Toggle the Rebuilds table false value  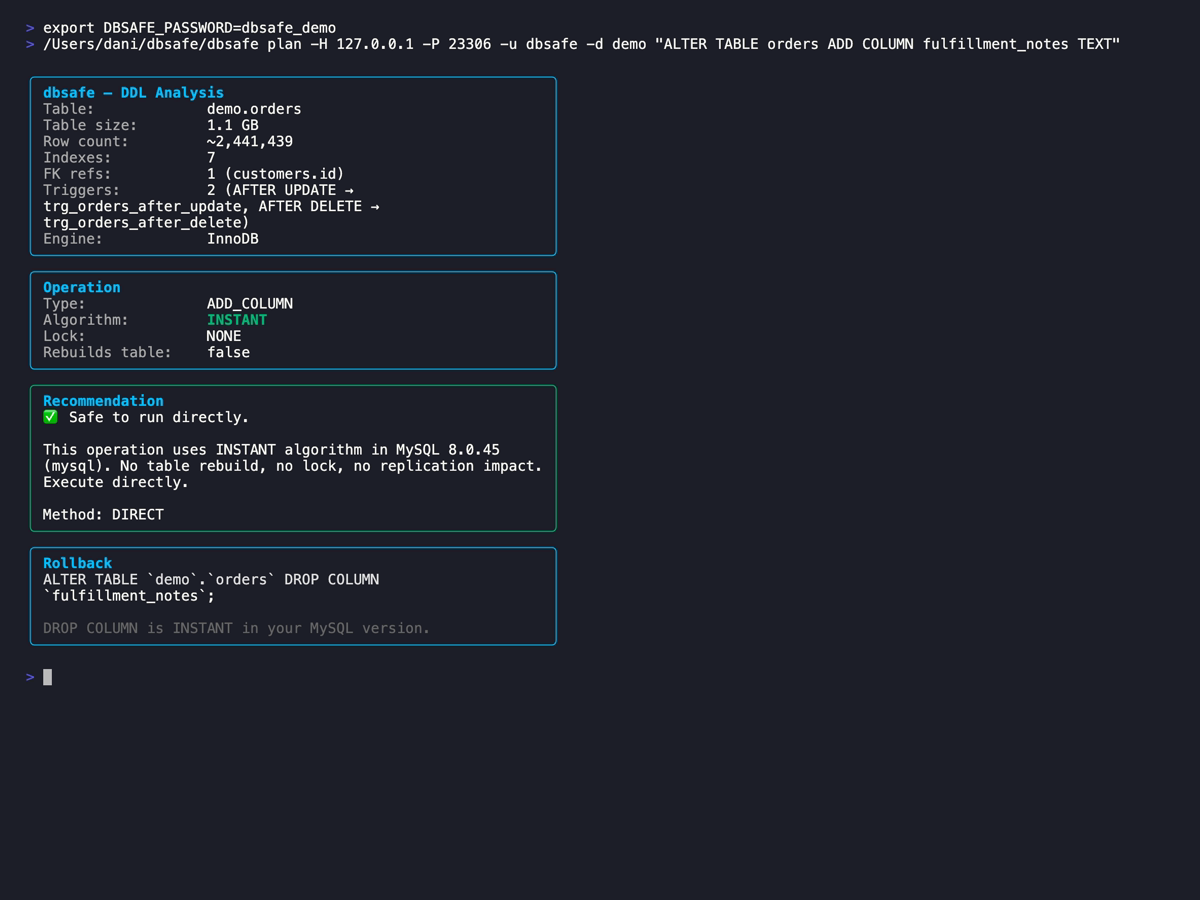coord(228,352)
